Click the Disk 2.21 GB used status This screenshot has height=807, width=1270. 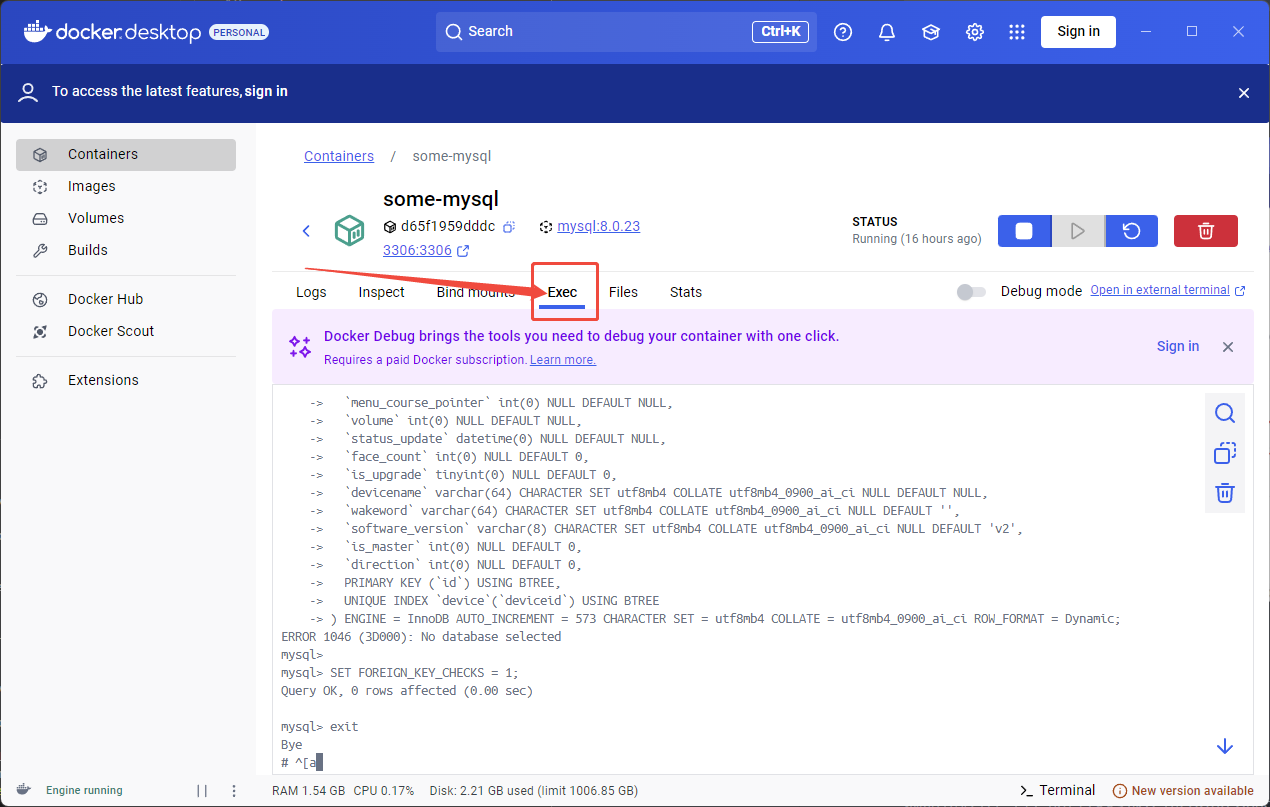click(x=533, y=790)
